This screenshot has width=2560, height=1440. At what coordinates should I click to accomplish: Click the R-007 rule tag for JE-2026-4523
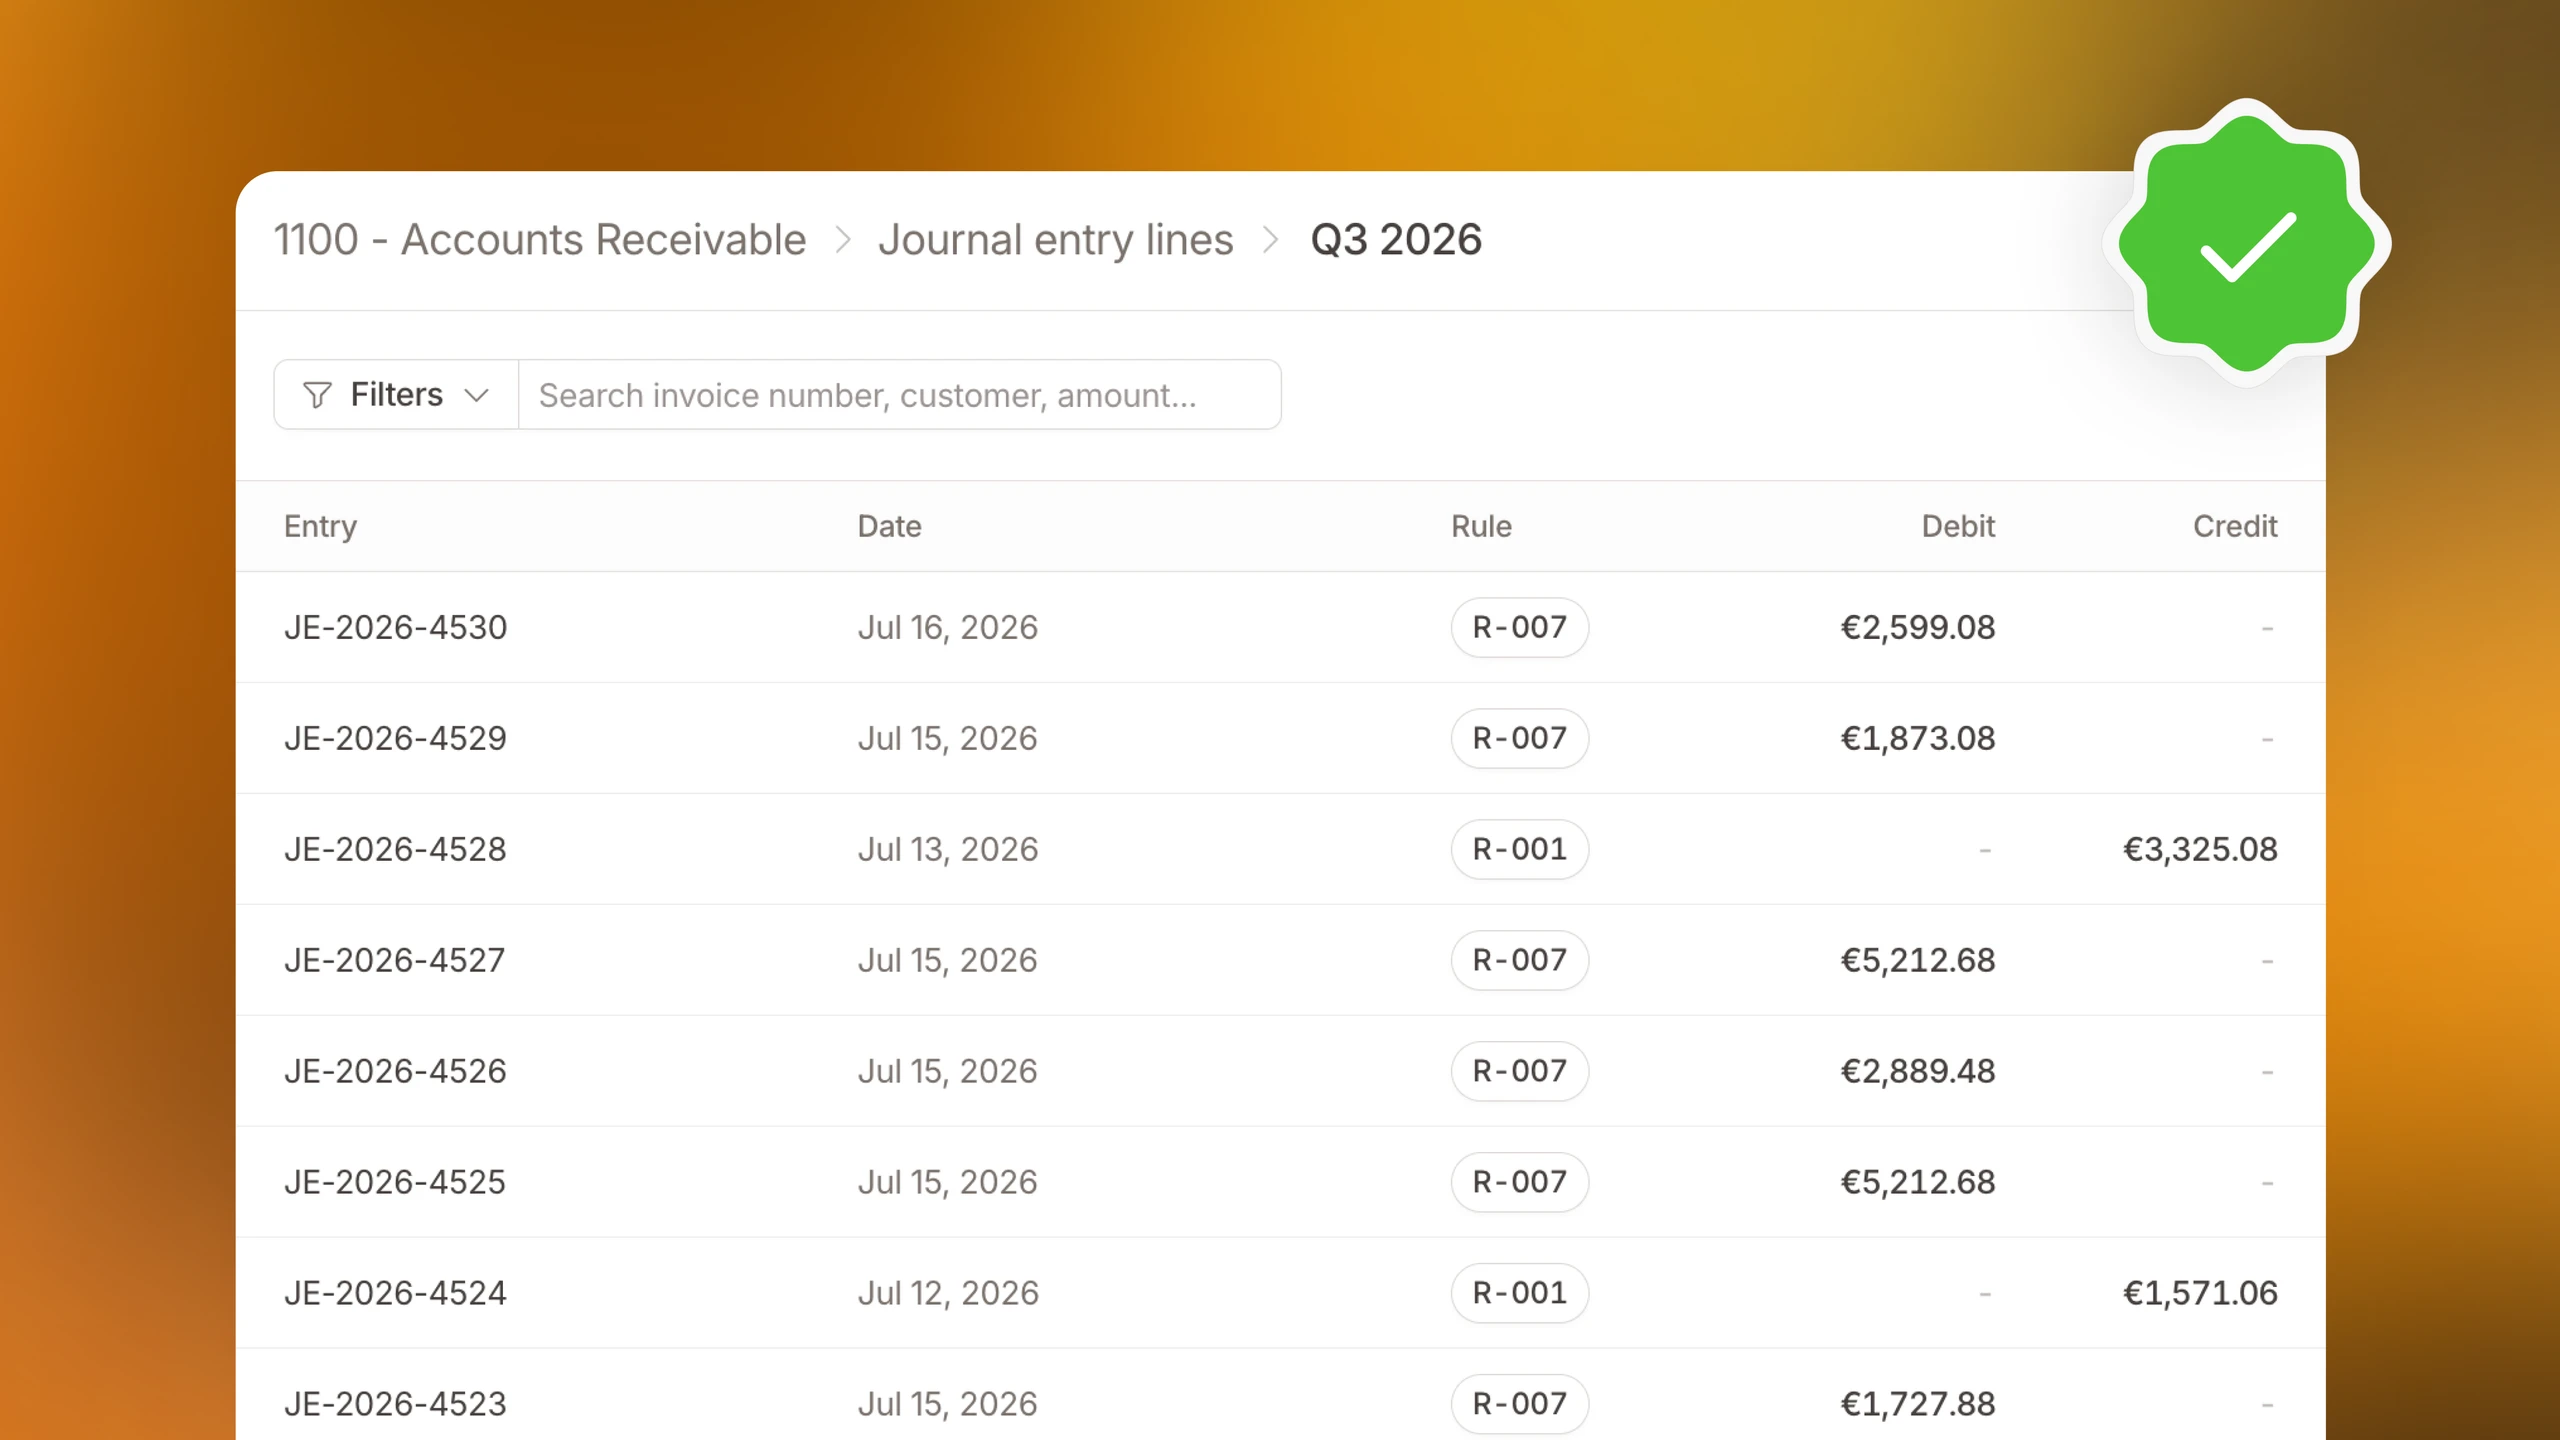click(1520, 1404)
